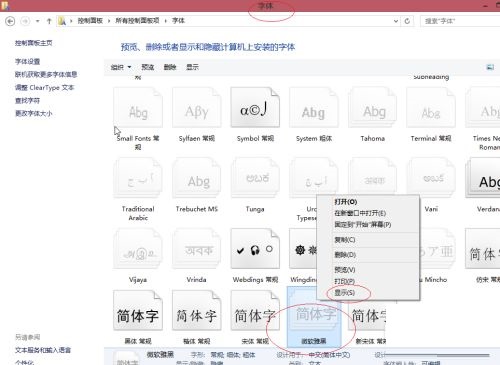Select the Traditional Arabic font icon
This screenshot has height=365, width=500.
coord(138,178)
